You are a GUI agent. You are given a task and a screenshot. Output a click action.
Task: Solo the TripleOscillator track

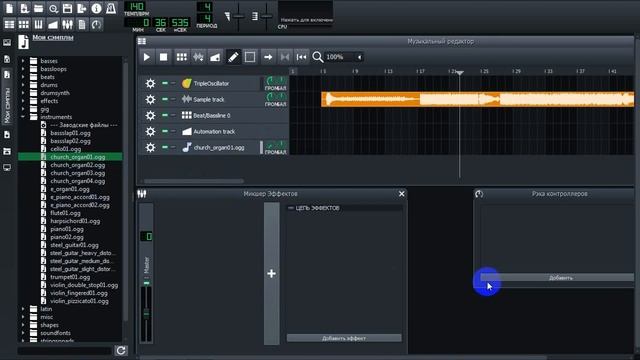pyautogui.click(x=173, y=83)
